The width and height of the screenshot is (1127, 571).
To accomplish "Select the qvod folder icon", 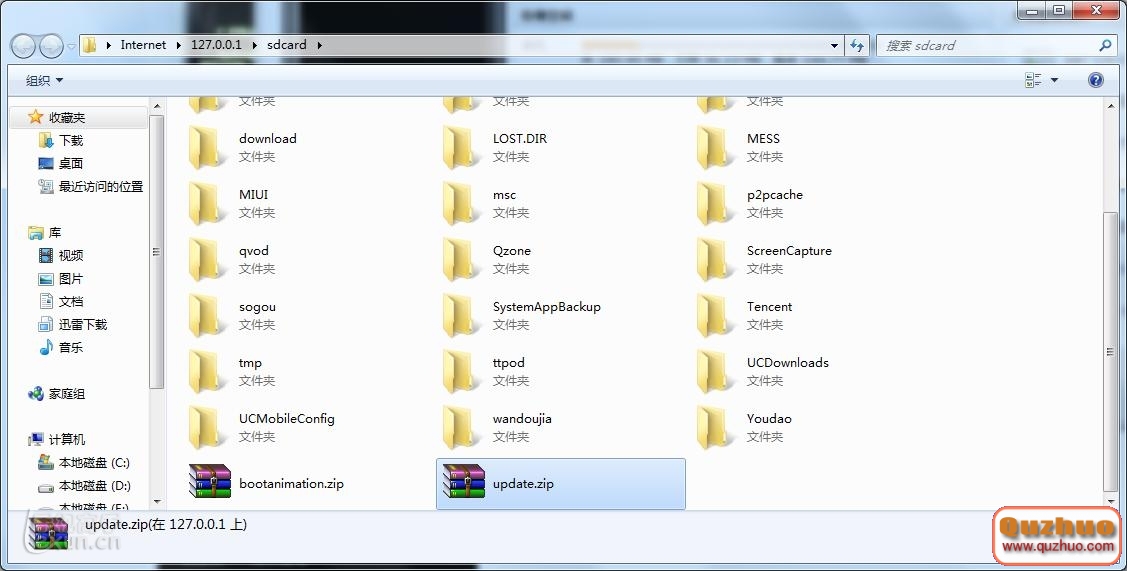I will (207, 260).
